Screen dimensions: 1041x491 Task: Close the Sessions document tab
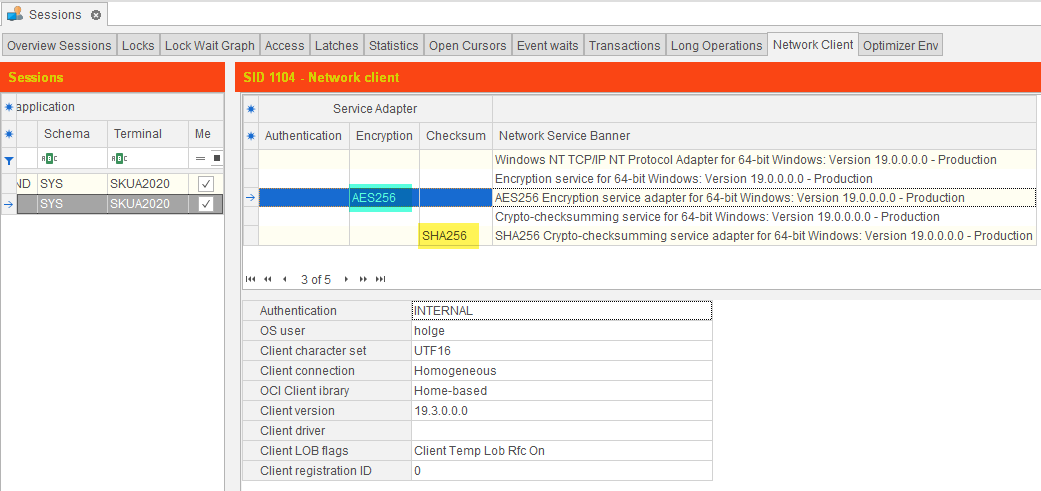pos(96,15)
